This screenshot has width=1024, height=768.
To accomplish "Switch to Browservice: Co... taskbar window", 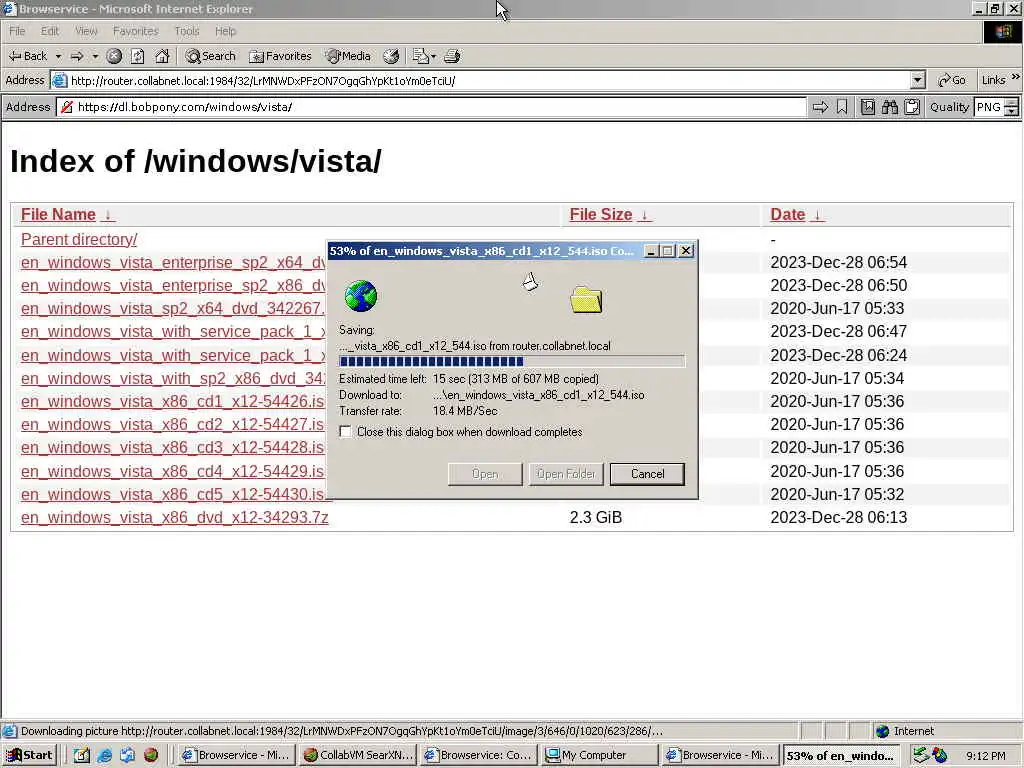I will coord(478,755).
